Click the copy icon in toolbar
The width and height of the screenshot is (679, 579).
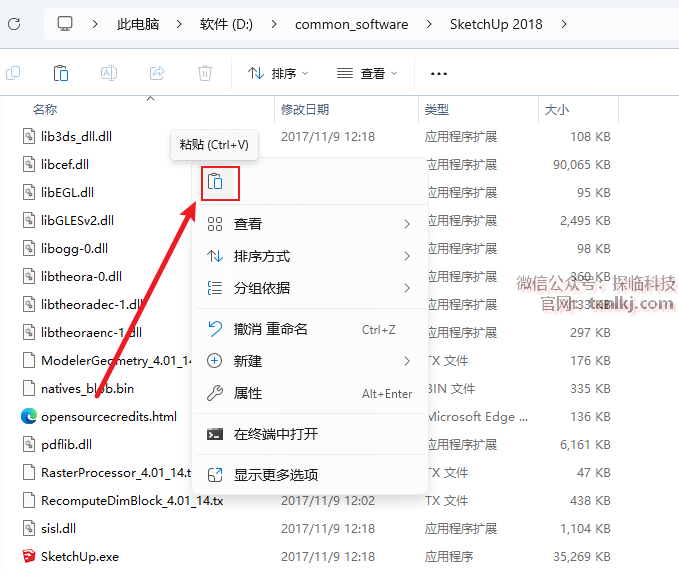[13, 73]
